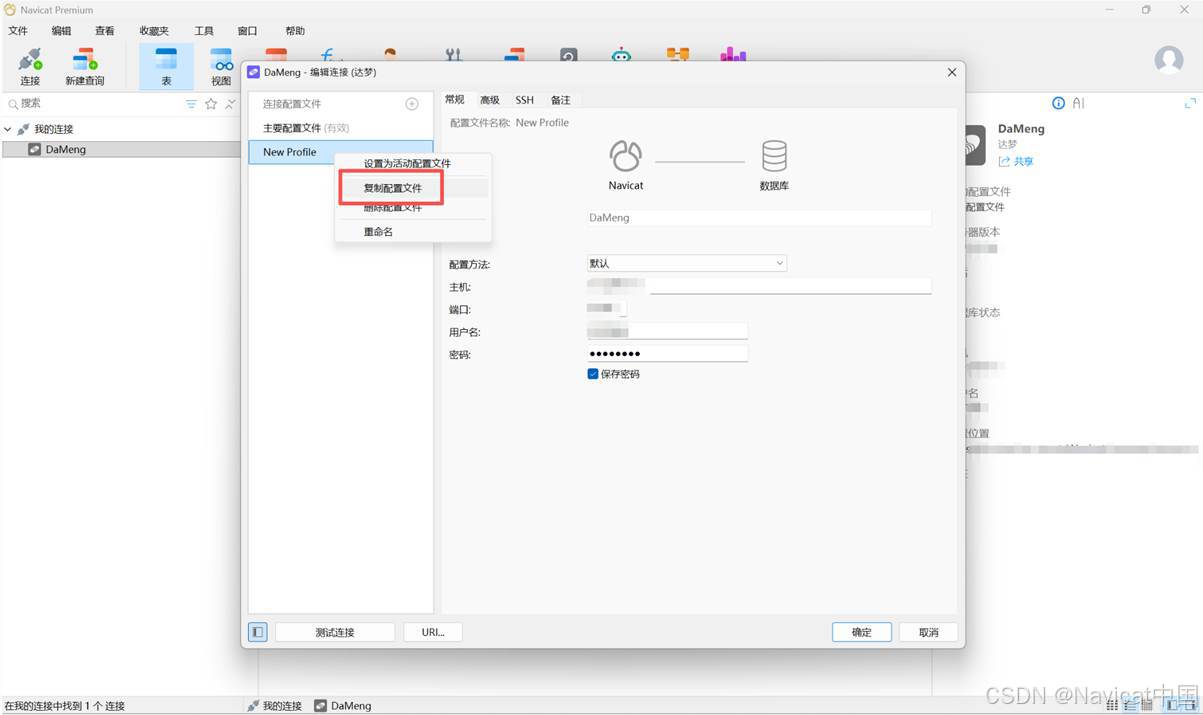Toggle the 保存密码 checkbox
Viewport: 1203px width, 715px height.
click(593, 374)
